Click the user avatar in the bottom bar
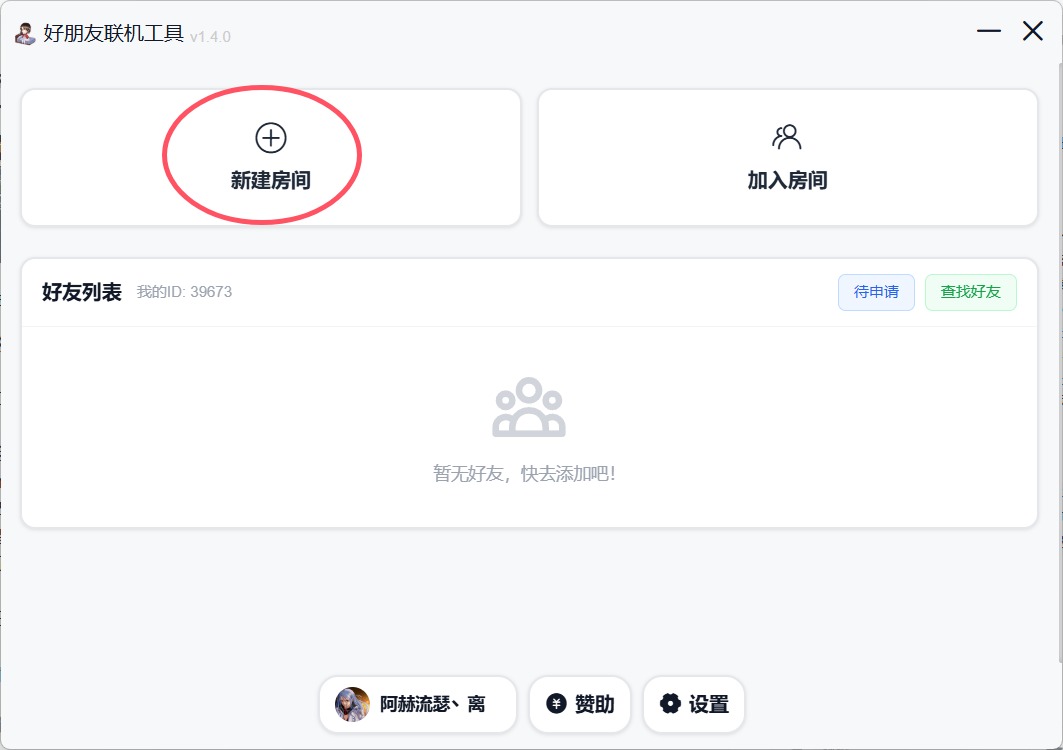 pos(353,704)
